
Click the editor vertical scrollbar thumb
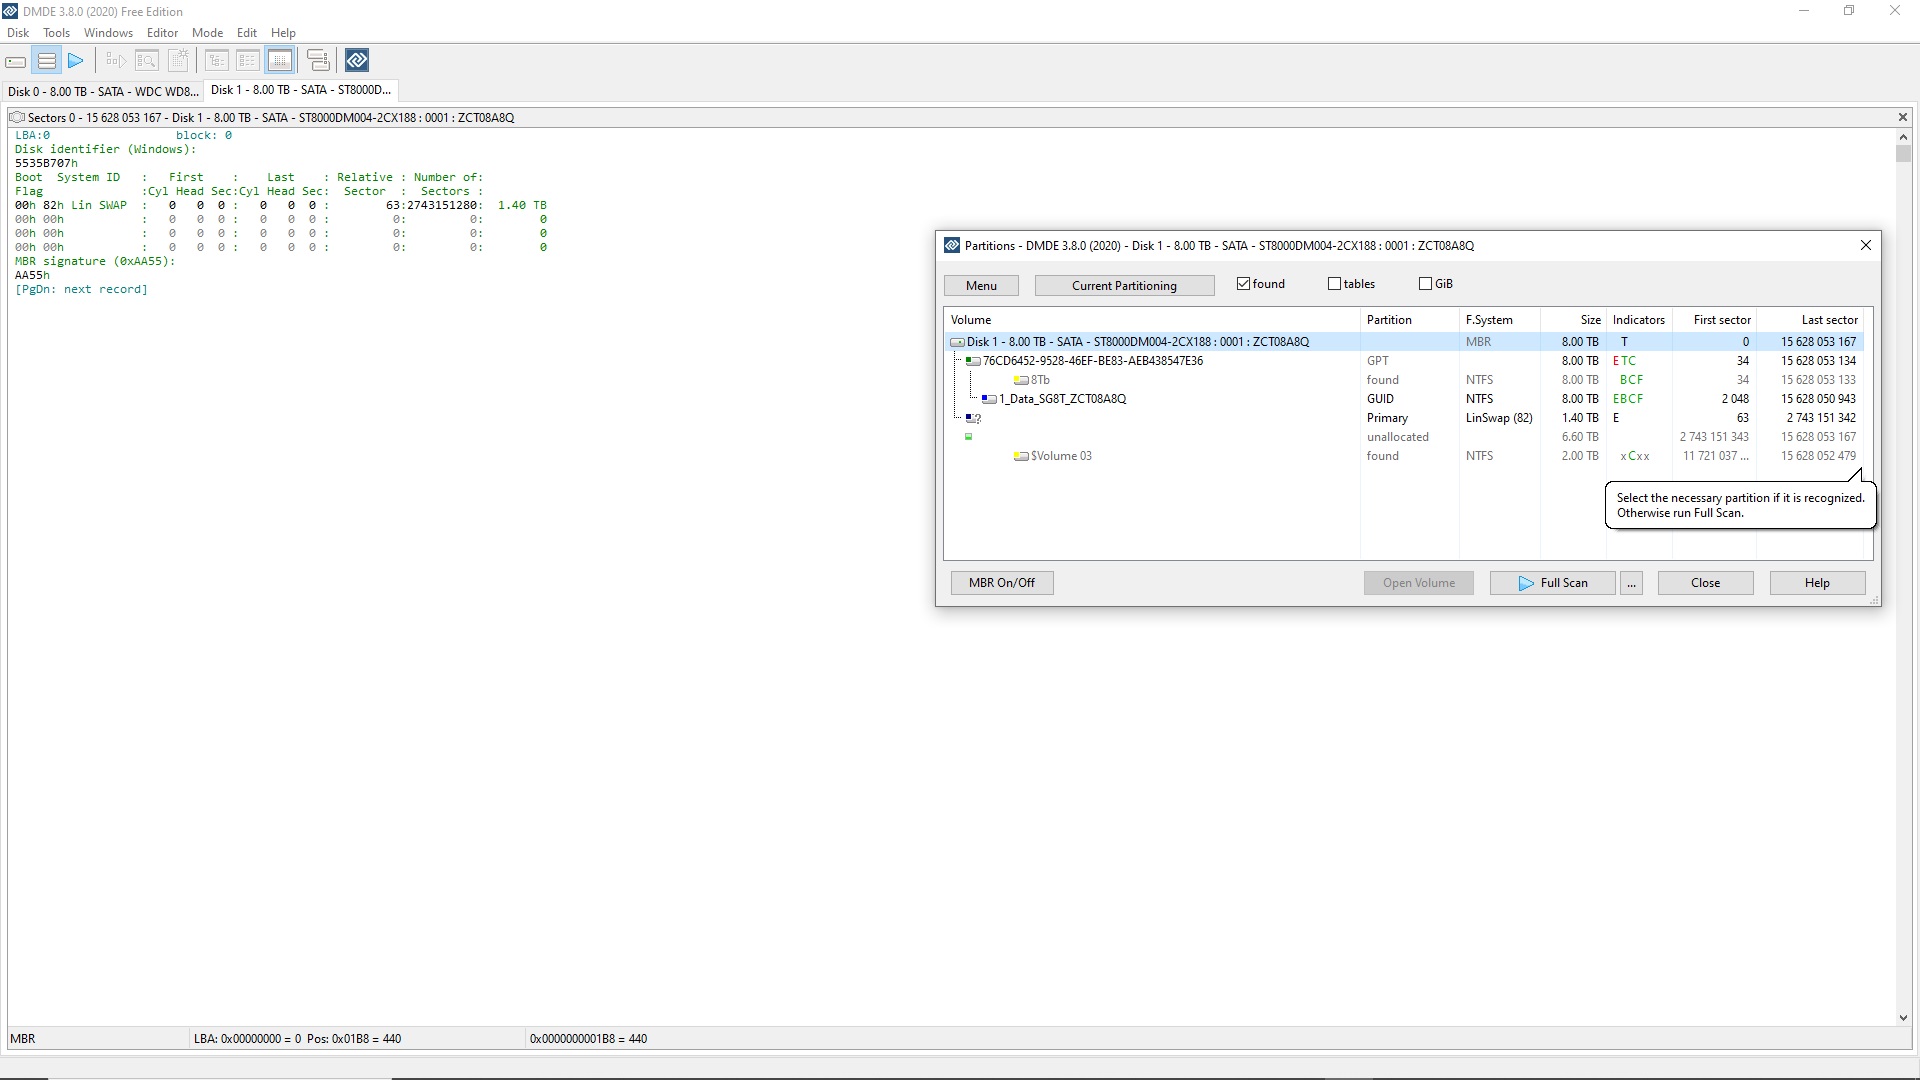(x=1903, y=154)
